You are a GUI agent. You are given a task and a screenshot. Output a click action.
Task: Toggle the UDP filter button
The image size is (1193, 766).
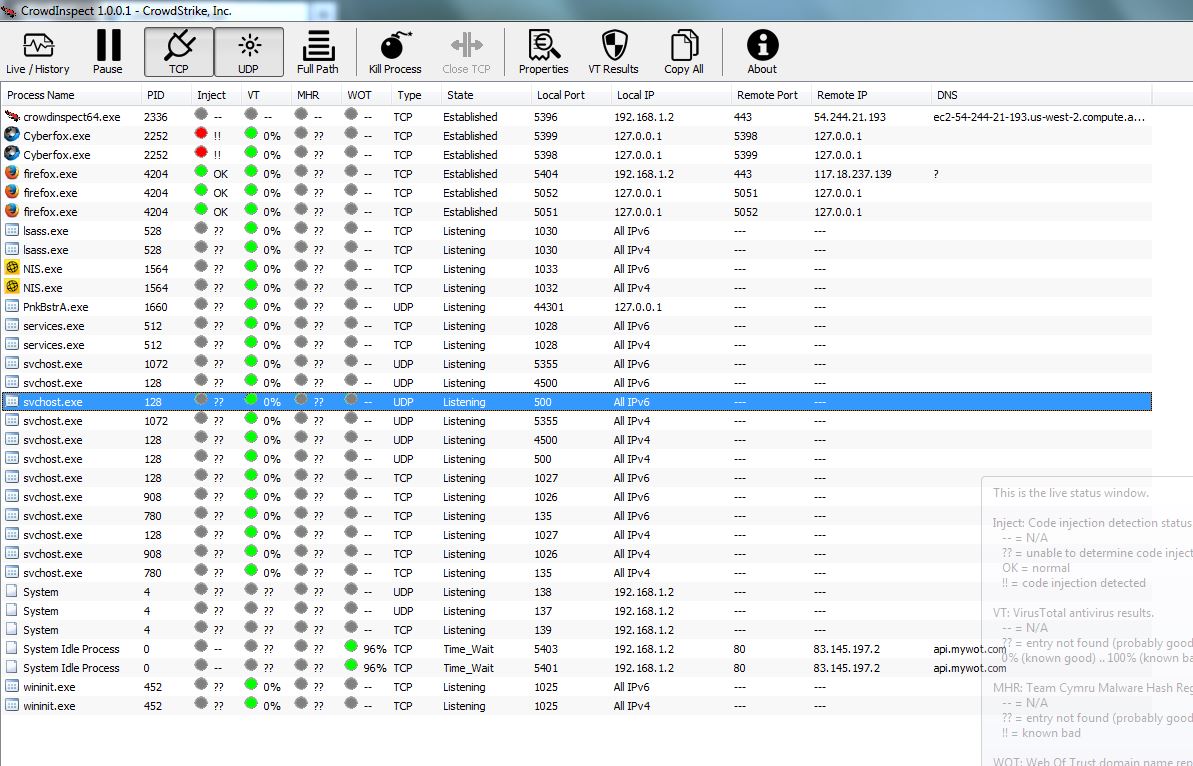point(248,53)
